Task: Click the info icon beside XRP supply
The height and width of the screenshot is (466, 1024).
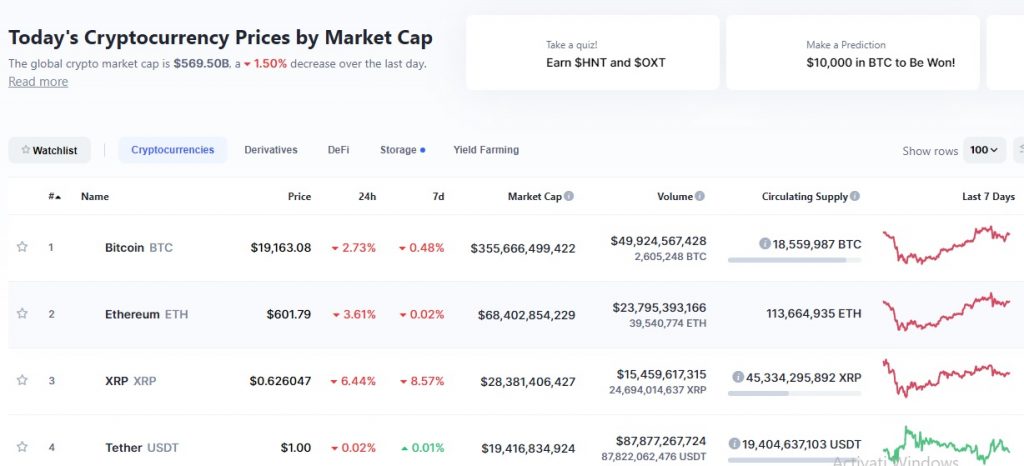Action: [x=738, y=377]
